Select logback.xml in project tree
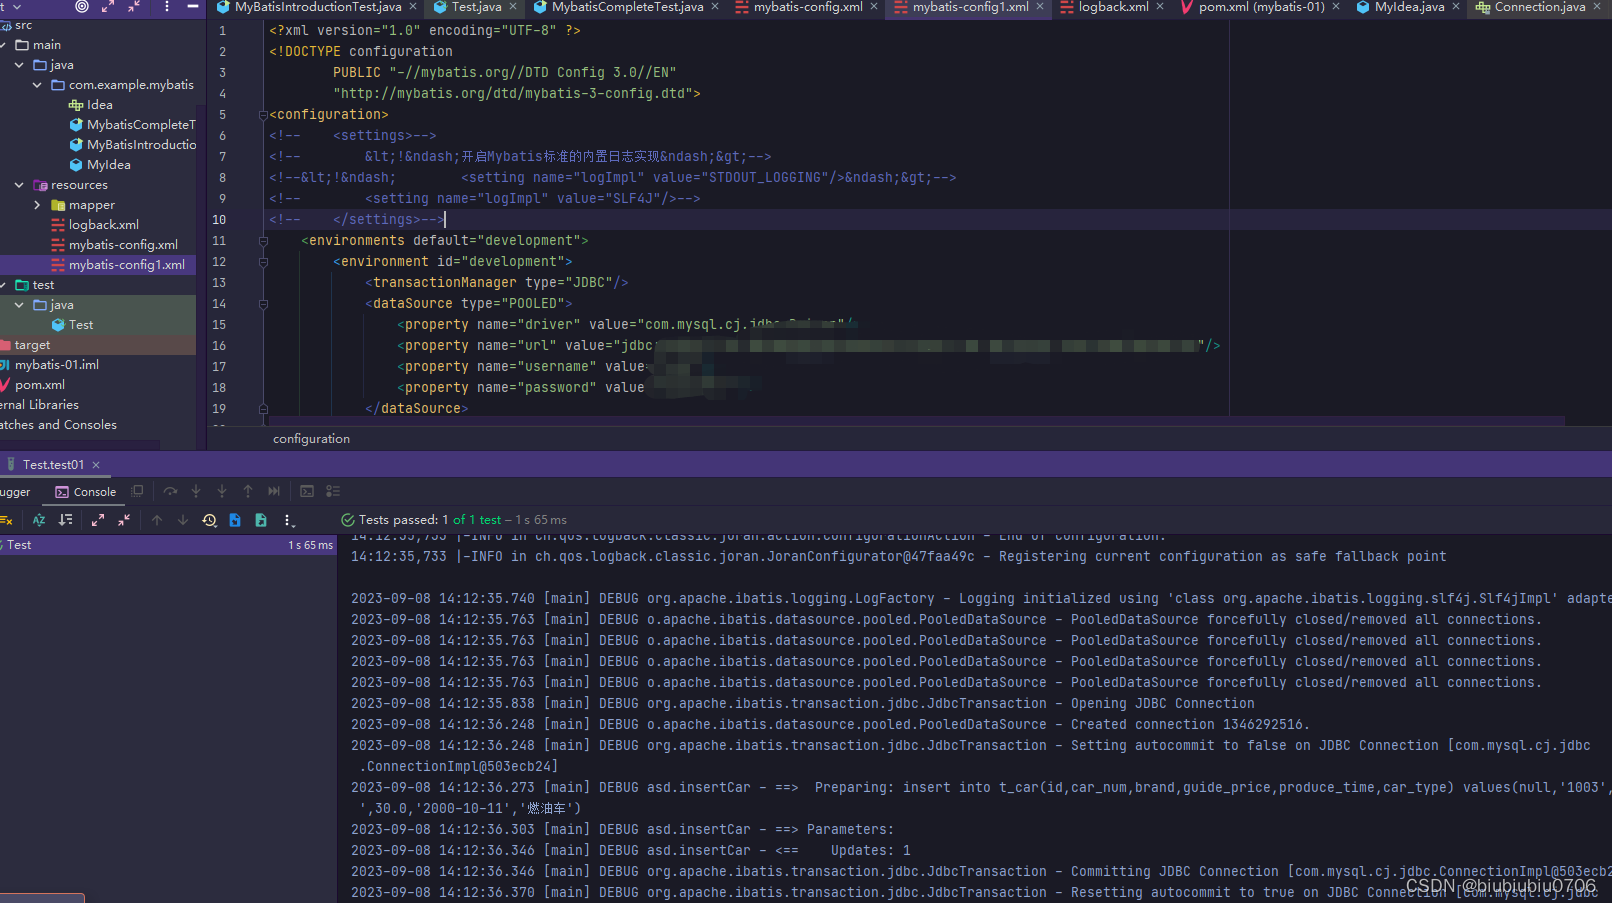 pos(103,225)
